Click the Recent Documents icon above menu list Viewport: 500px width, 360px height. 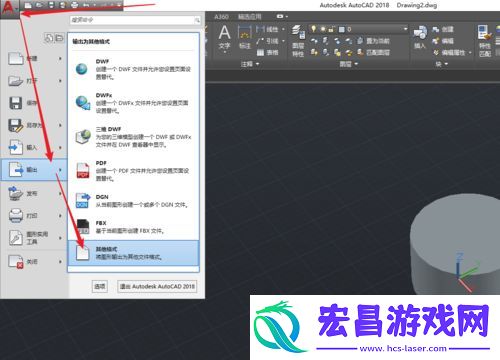pyautogui.click(x=49, y=38)
